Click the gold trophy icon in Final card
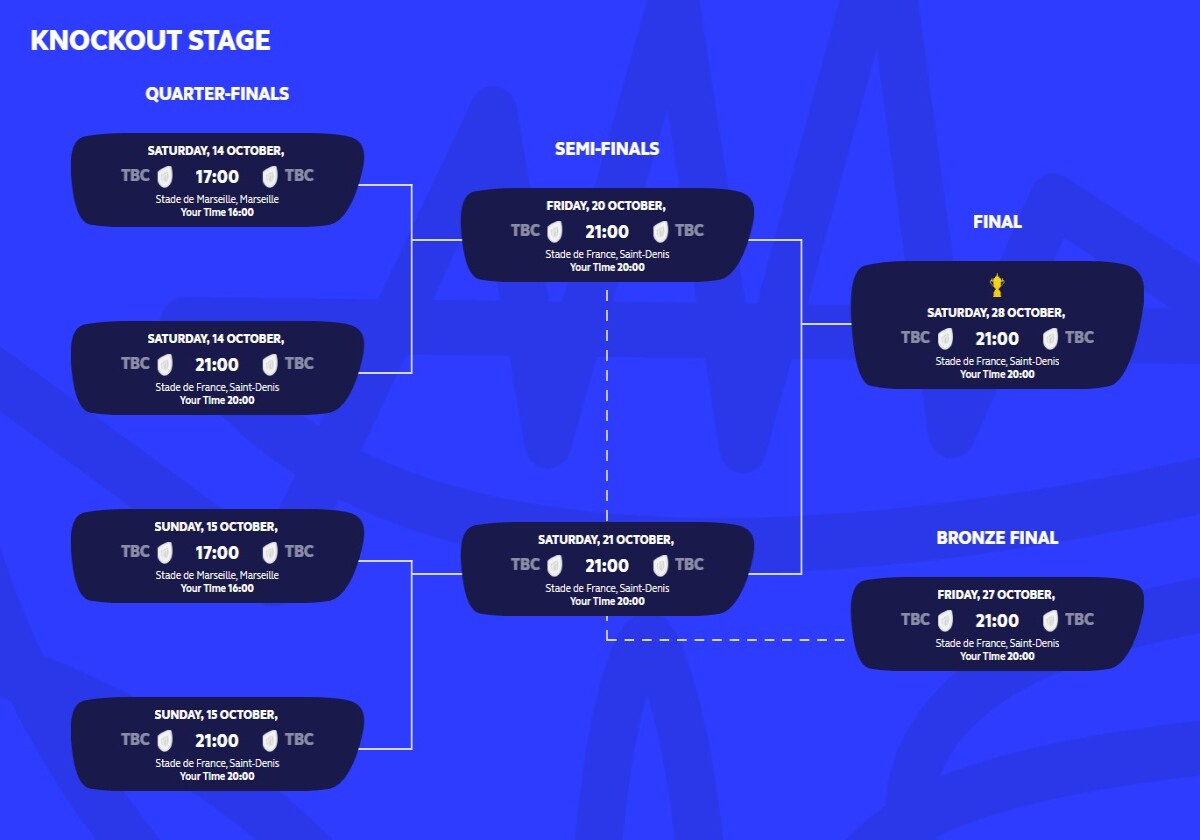 [997, 286]
